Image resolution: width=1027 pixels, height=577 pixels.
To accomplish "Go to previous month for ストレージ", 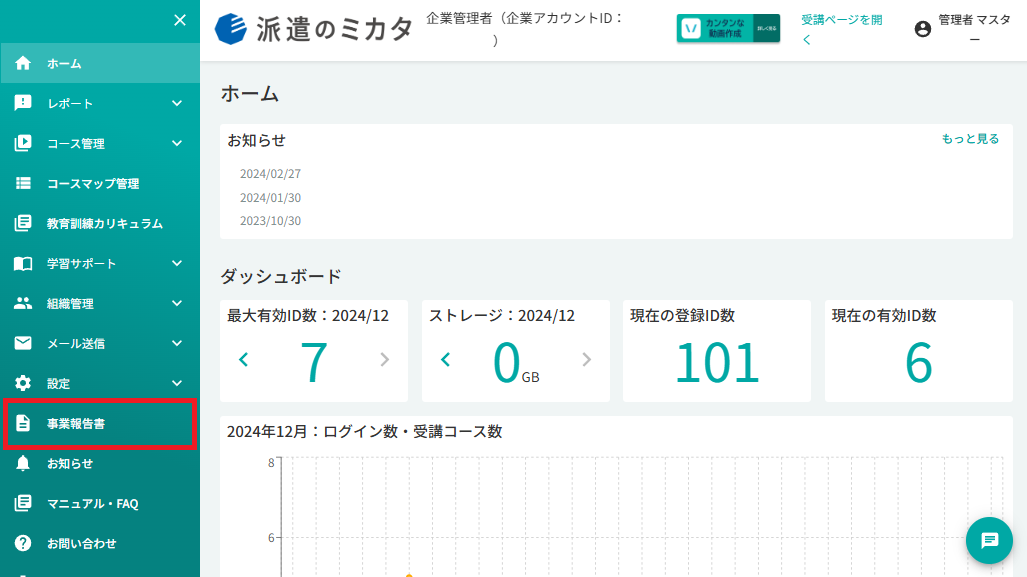I will click(445, 359).
